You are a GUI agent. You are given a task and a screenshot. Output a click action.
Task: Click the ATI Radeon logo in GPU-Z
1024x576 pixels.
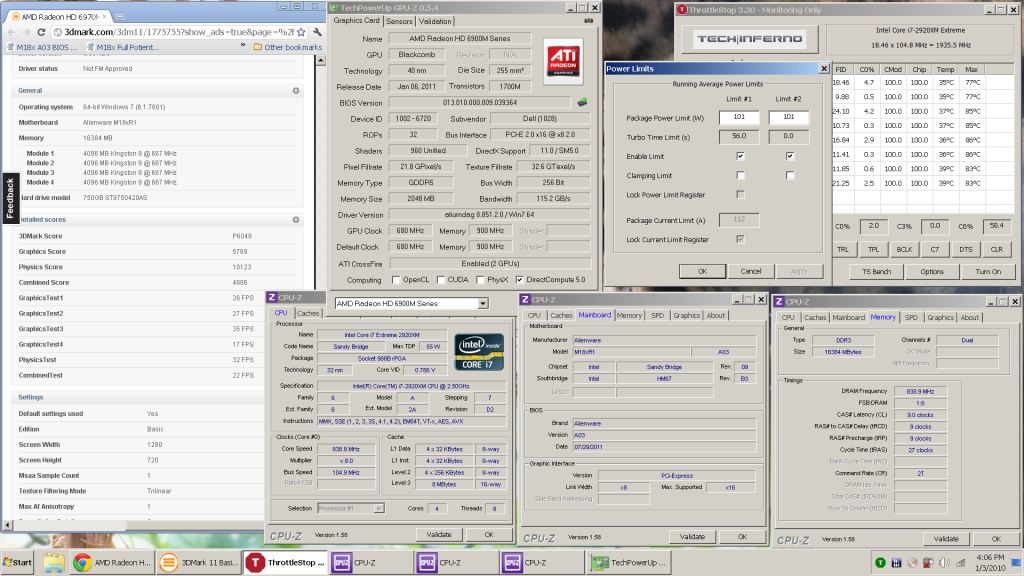[563, 62]
